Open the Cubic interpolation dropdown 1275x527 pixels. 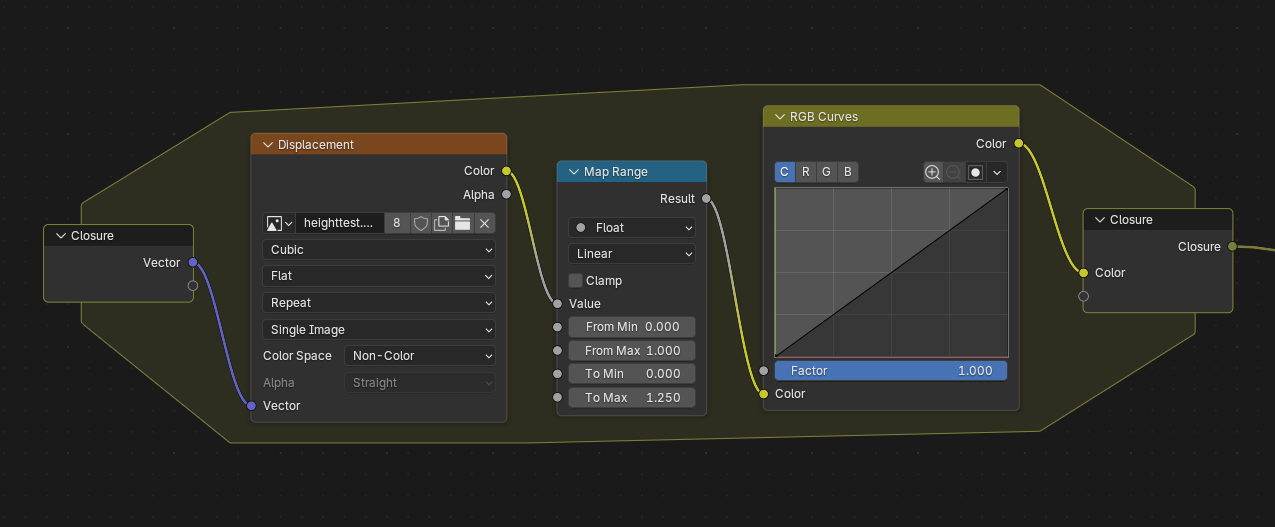click(379, 250)
